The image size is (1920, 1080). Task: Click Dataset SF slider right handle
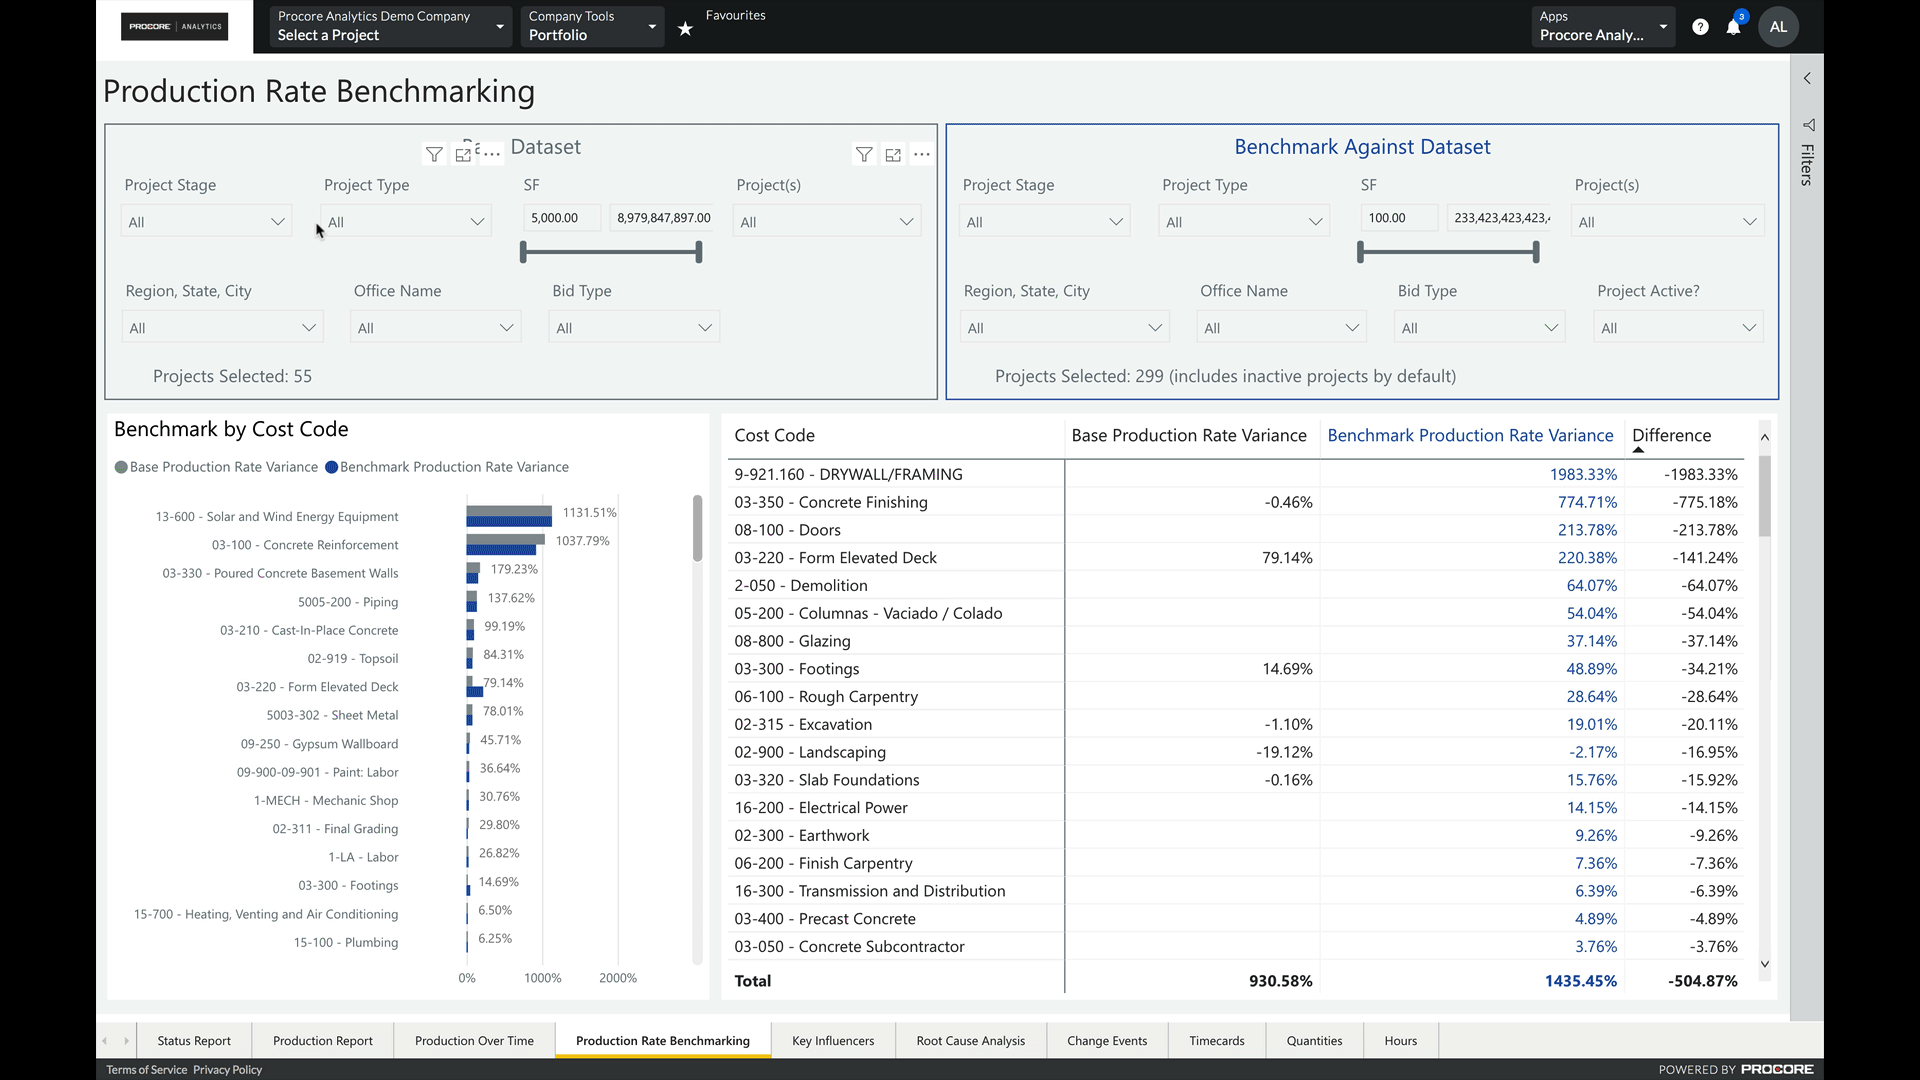click(x=699, y=253)
